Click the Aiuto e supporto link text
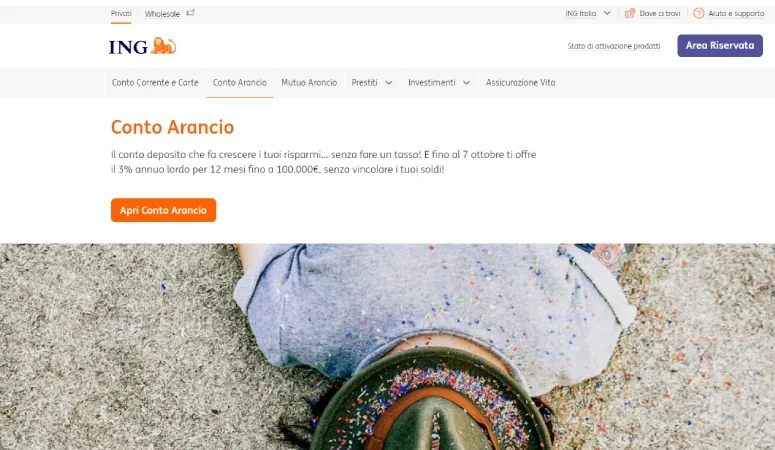 pyautogui.click(x=736, y=13)
